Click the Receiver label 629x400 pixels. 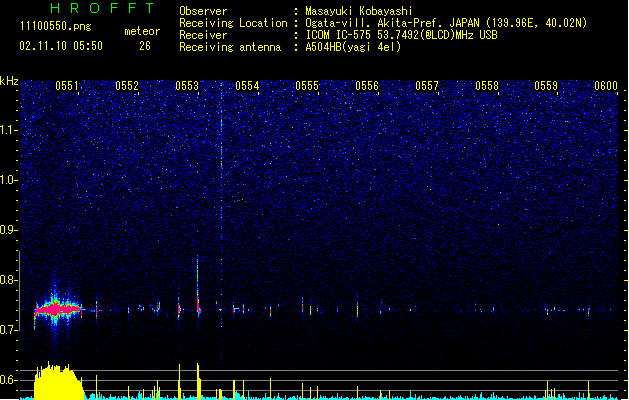click(203, 35)
